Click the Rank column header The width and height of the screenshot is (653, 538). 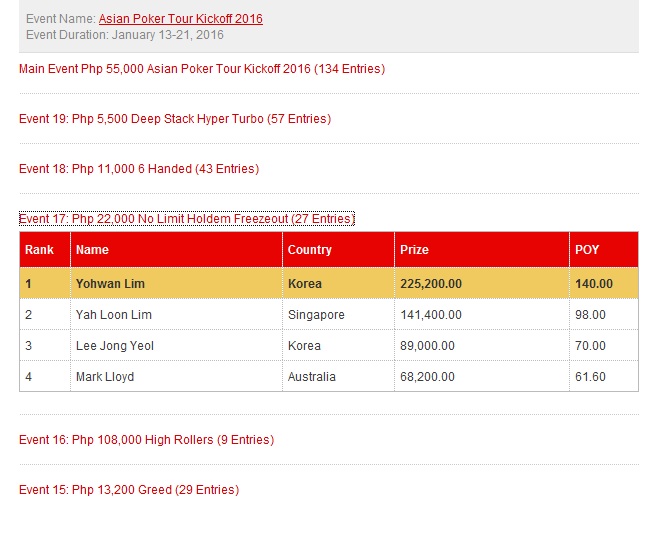pyautogui.click(x=40, y=250)
